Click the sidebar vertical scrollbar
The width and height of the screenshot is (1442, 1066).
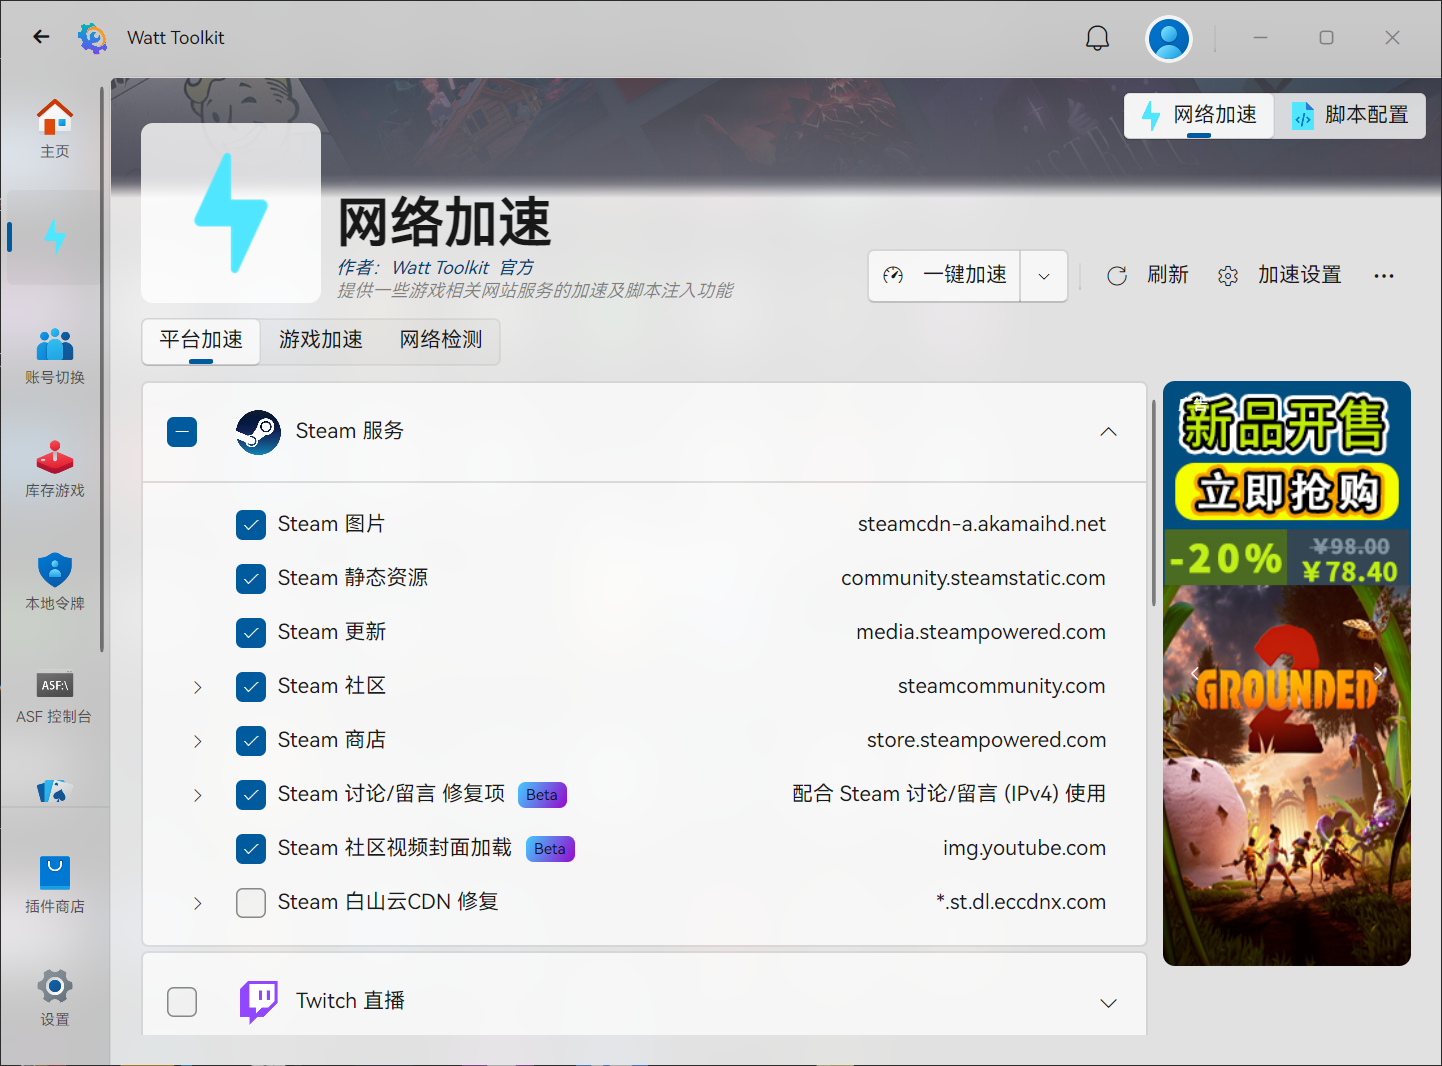102,370
